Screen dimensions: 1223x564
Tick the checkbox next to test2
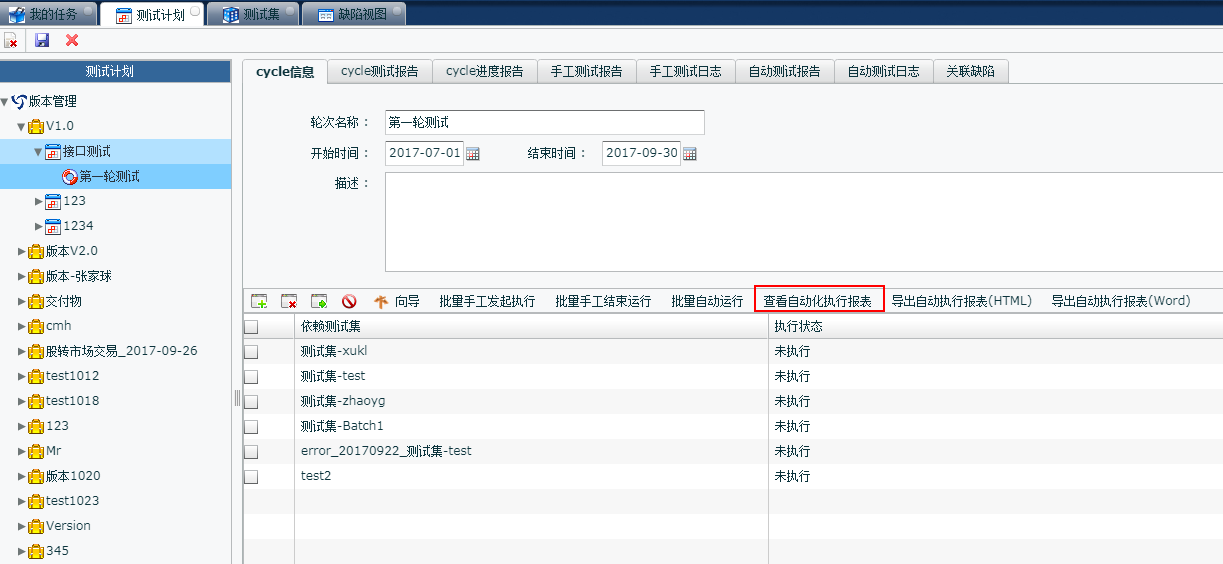click(251, 477)
